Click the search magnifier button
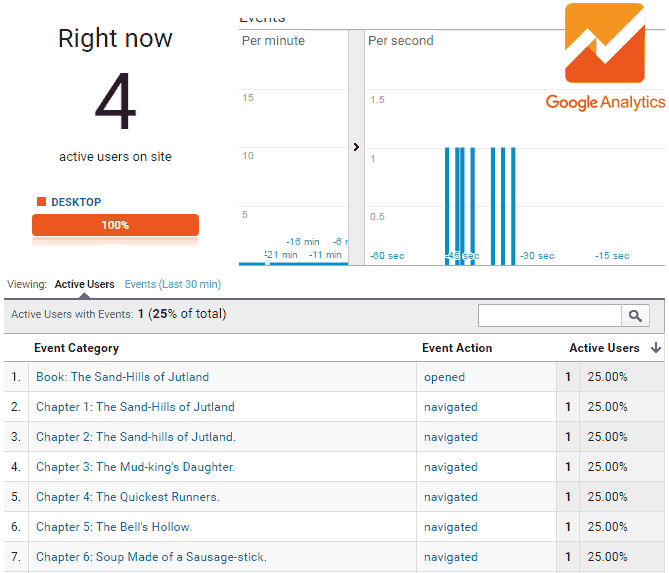The width and height of the screenshot is (669, 573). [635, 316]
